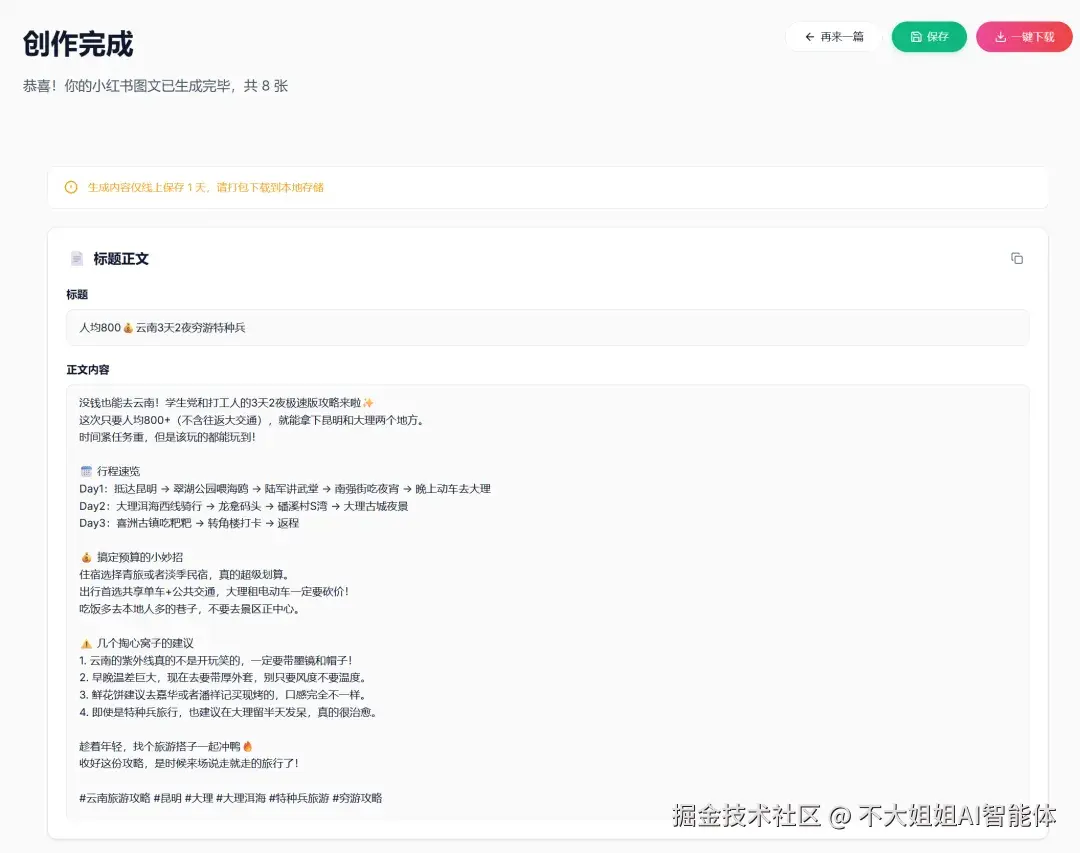Click the back arrow icon in 再来一篇
The image size is (1080, 853).
coord(809,37)
